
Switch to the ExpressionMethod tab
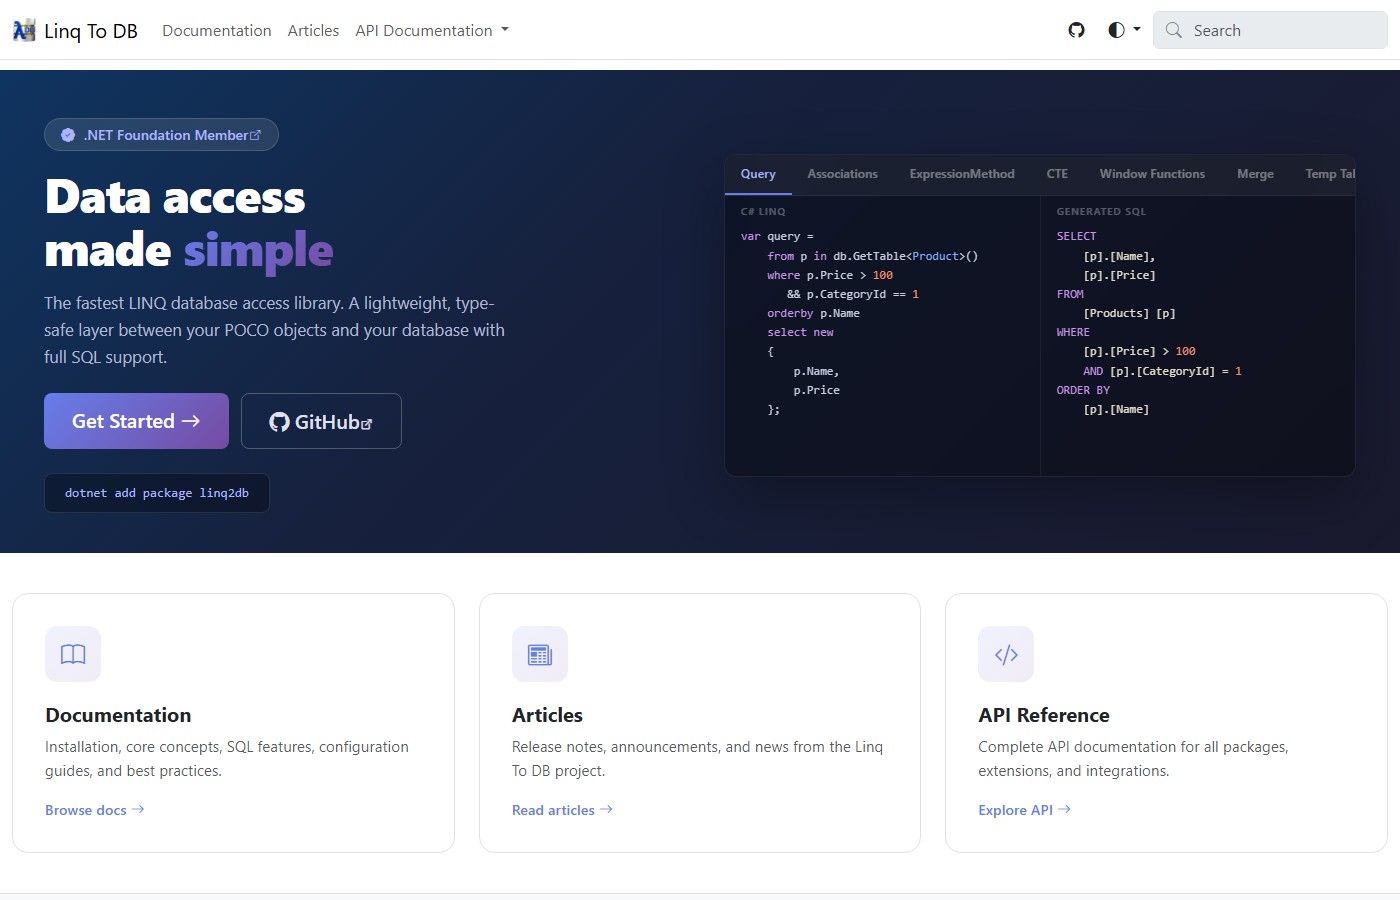tap(962, 174)
